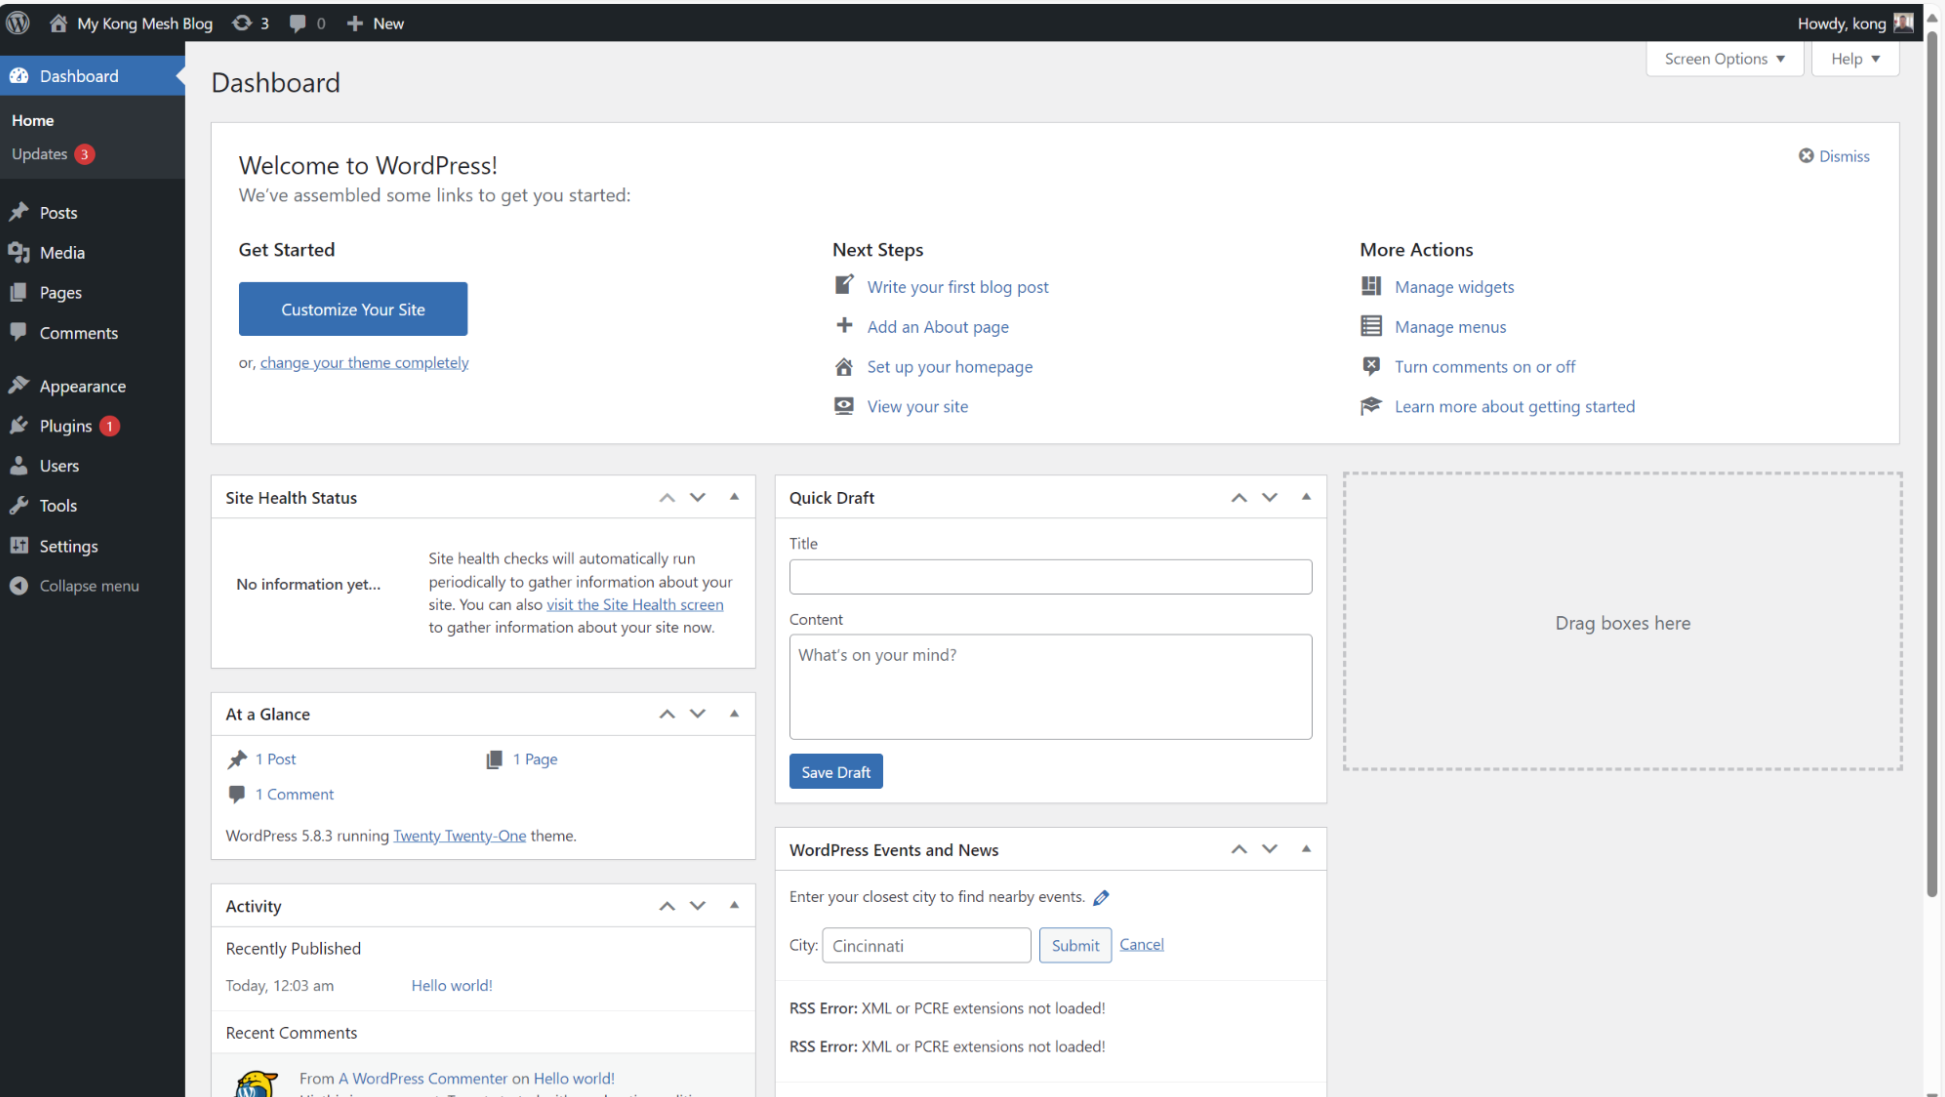Open the Plugins menu
The height and width of the screenshot is (1097, 1945).
click(66, 426)
